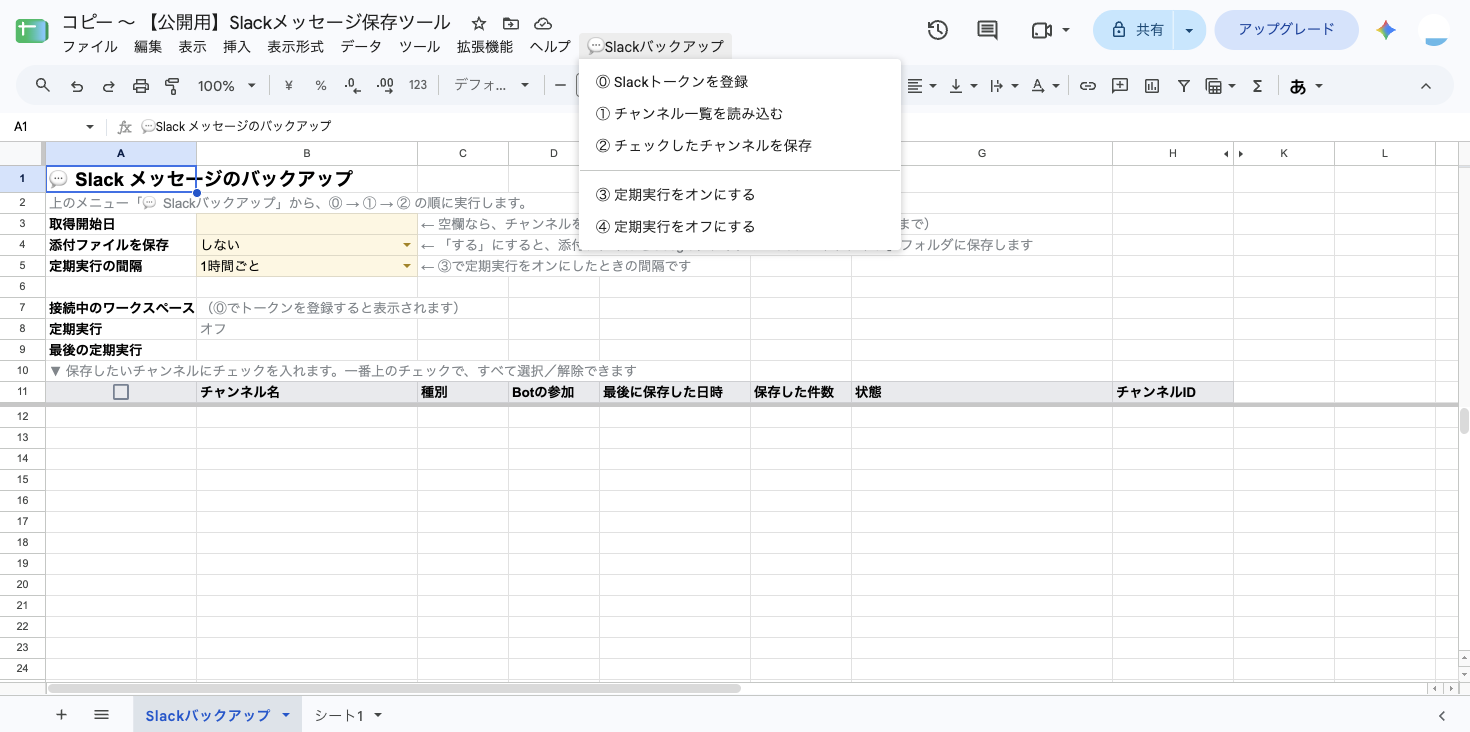Open シート1 tab menu arrow

378,715
